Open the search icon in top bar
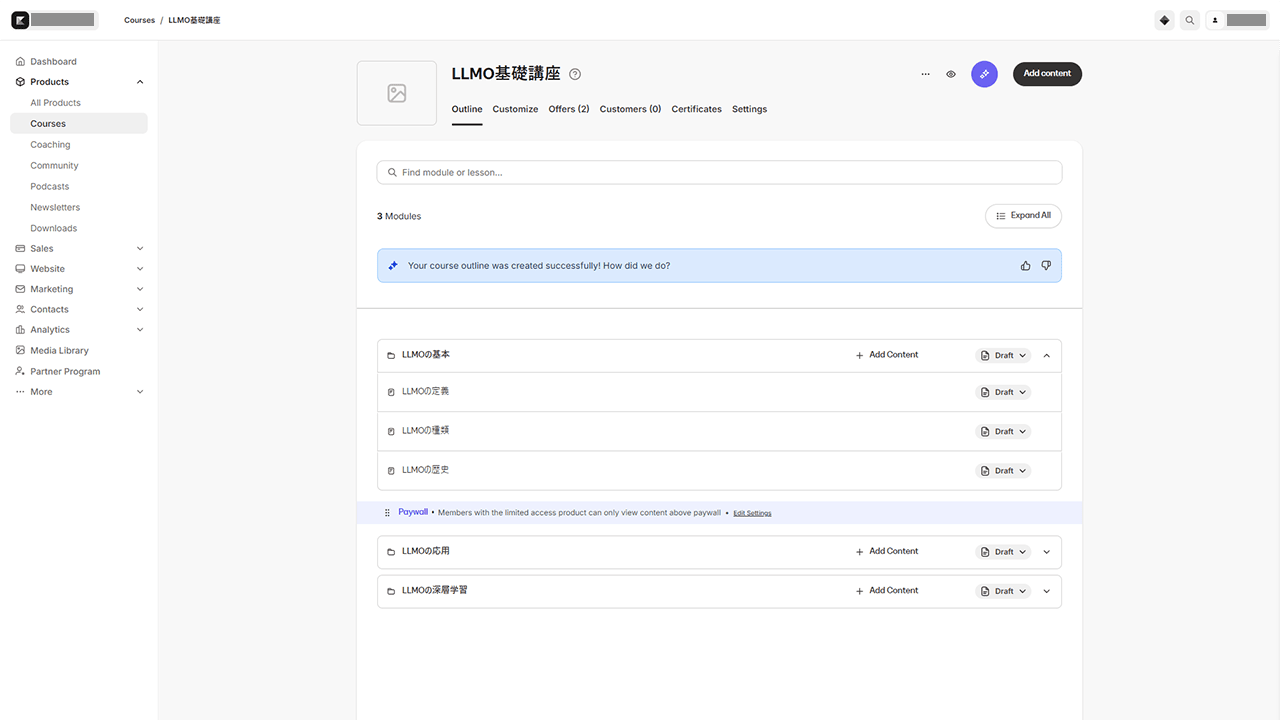 point(1189,20)
